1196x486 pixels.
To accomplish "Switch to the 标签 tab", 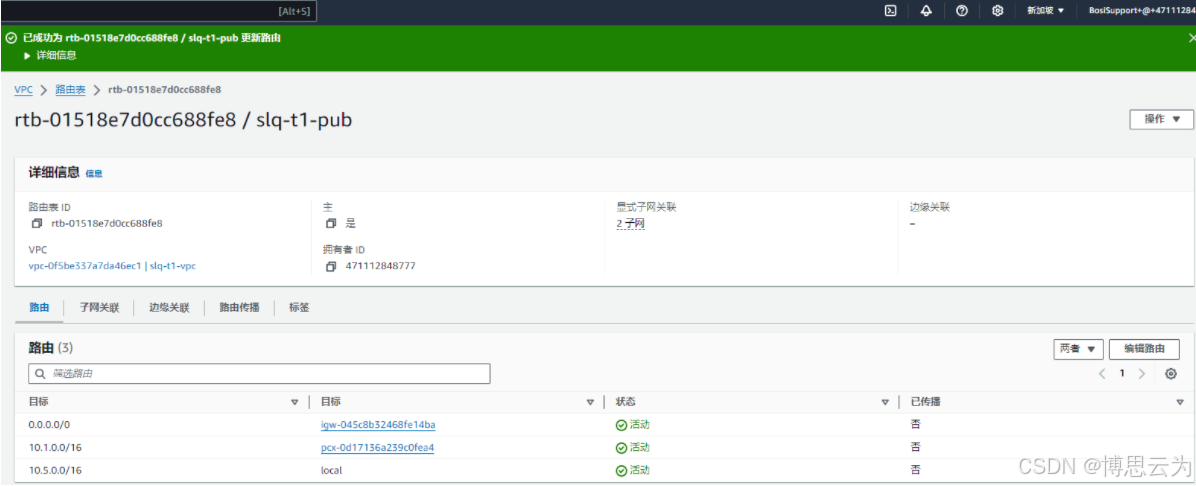I will 299,307.
